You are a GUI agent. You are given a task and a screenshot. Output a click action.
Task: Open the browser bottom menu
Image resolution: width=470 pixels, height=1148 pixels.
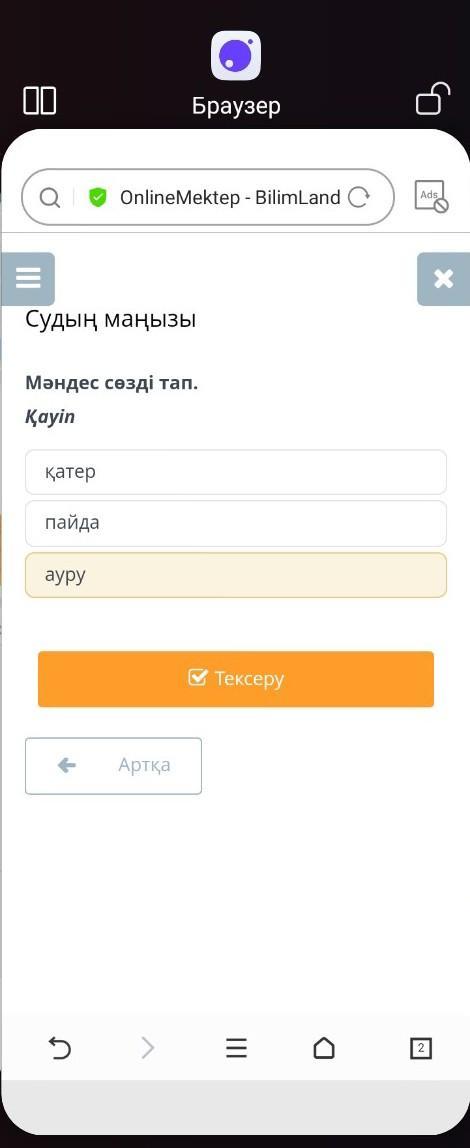coord(236,1048)
